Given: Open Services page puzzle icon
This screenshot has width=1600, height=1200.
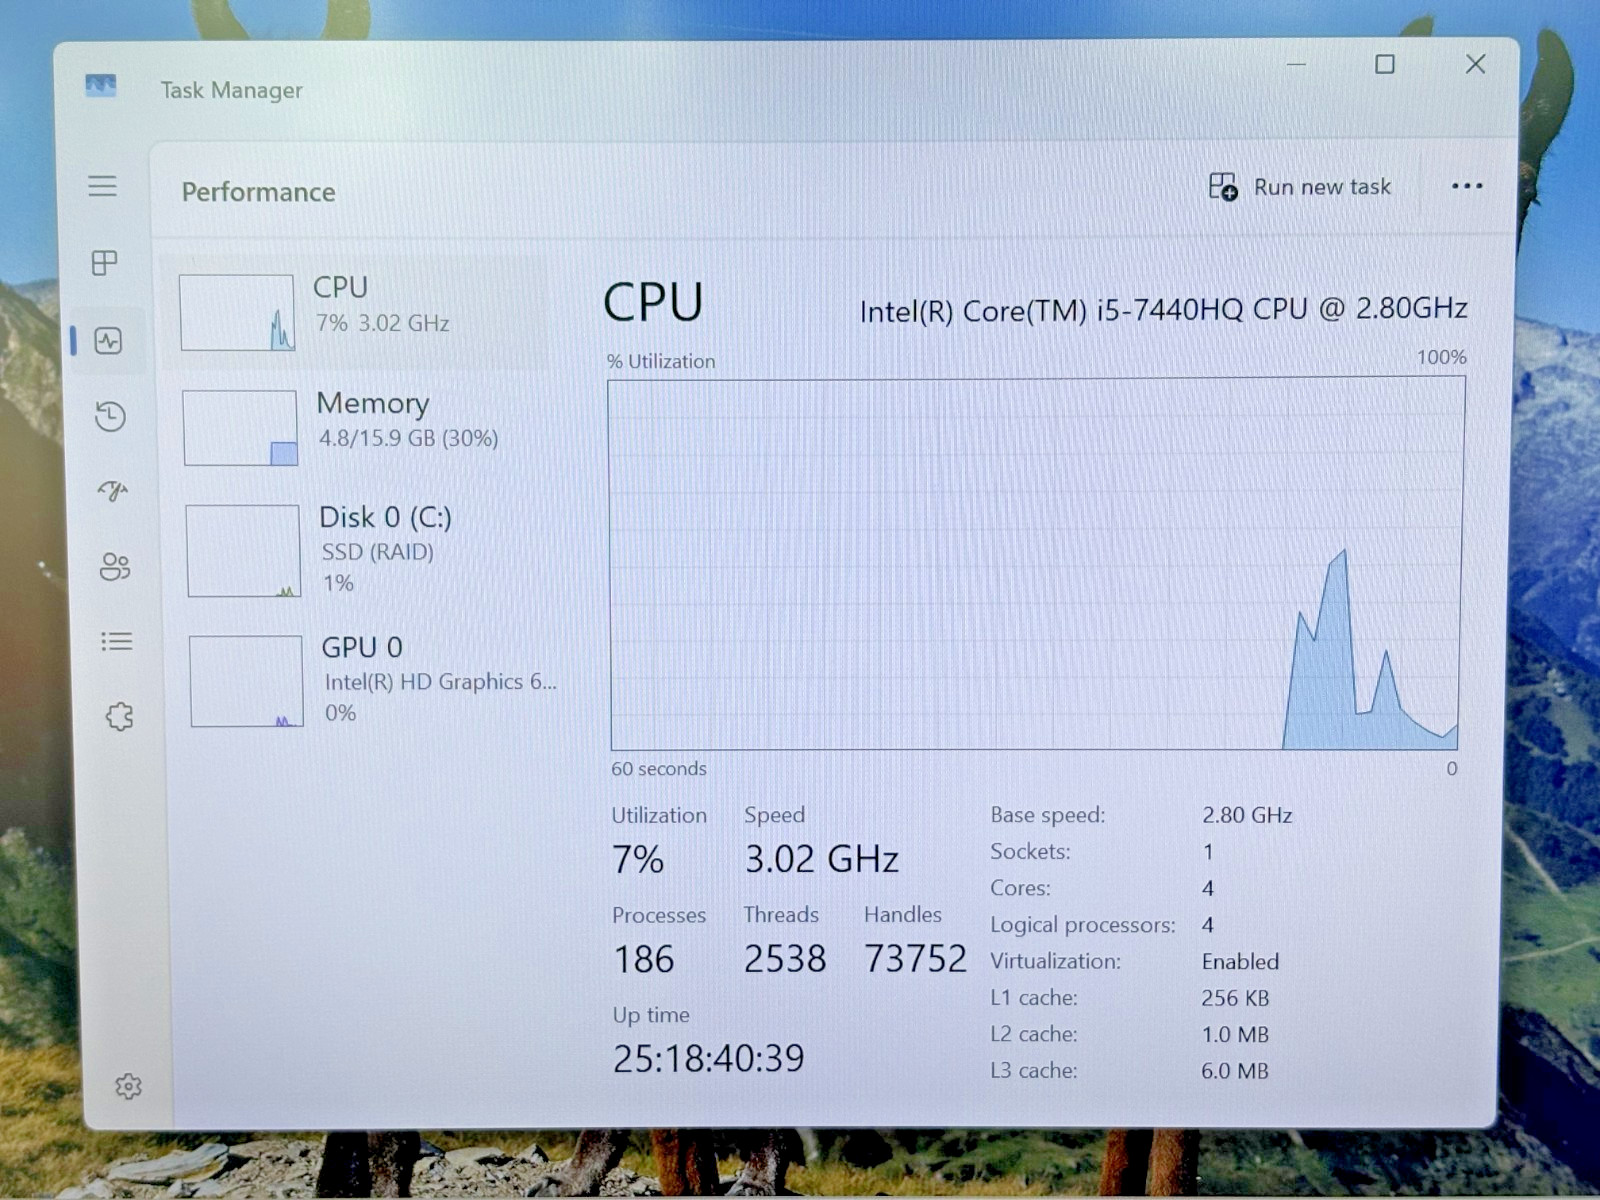Looking at the screenshot, I should point(119,716).
